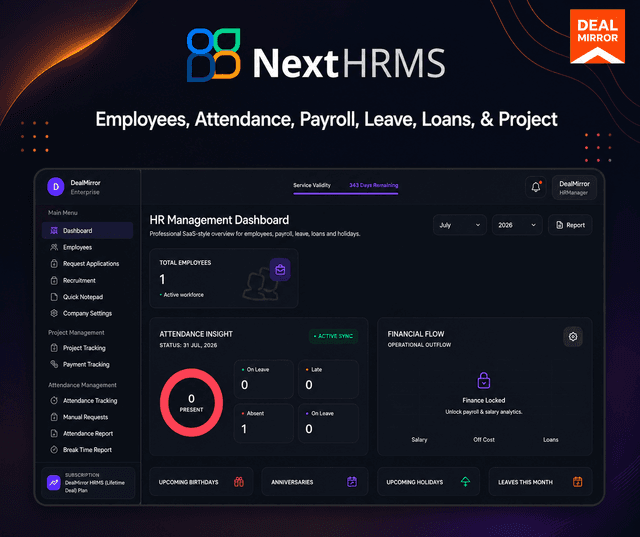Click the Employees people icon
Image resolution: width=640 pixels, height=537 pixels.
coord(53,247)
